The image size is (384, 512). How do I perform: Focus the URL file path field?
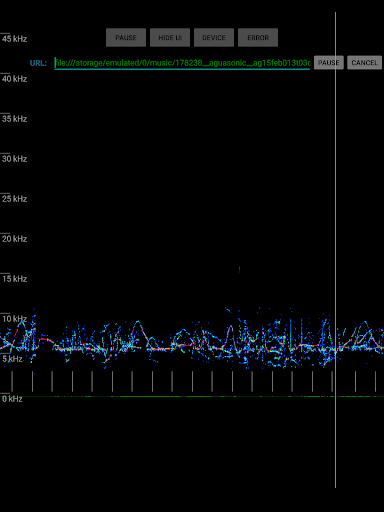(x=182, y=63)
